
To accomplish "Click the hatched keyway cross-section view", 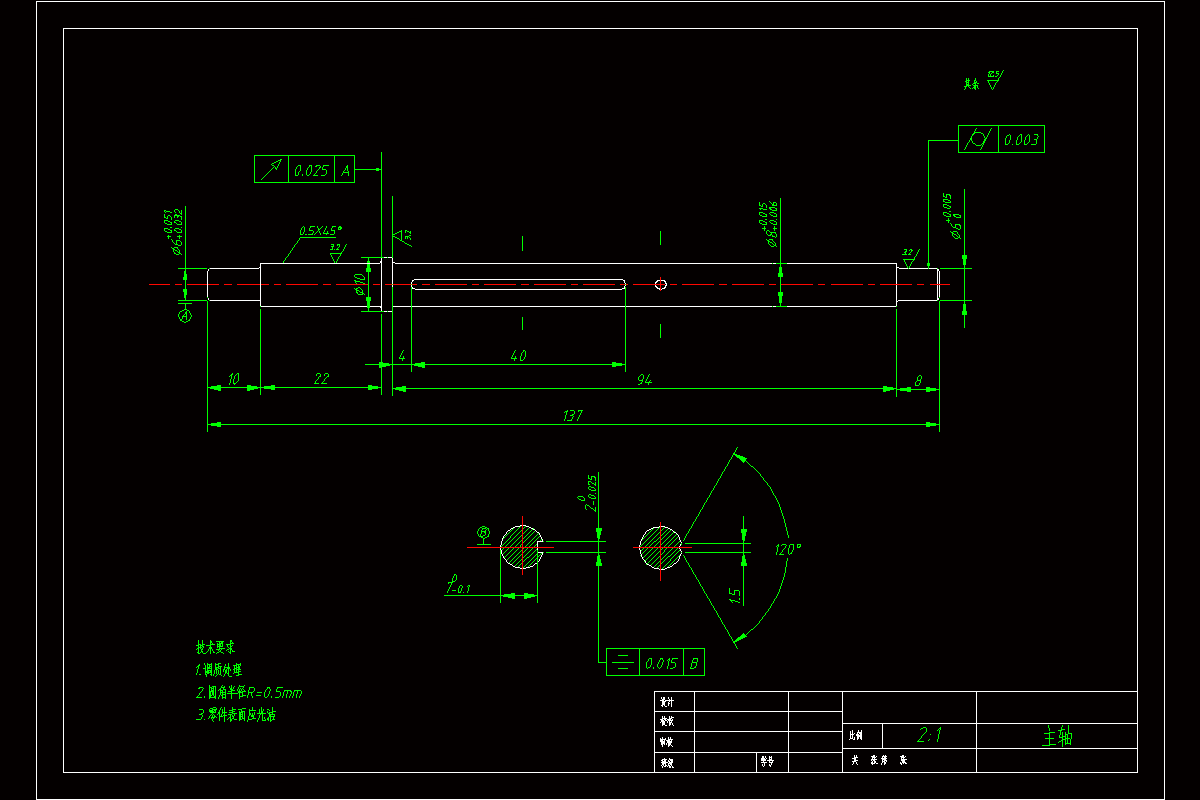I will (x=521, y=547).
